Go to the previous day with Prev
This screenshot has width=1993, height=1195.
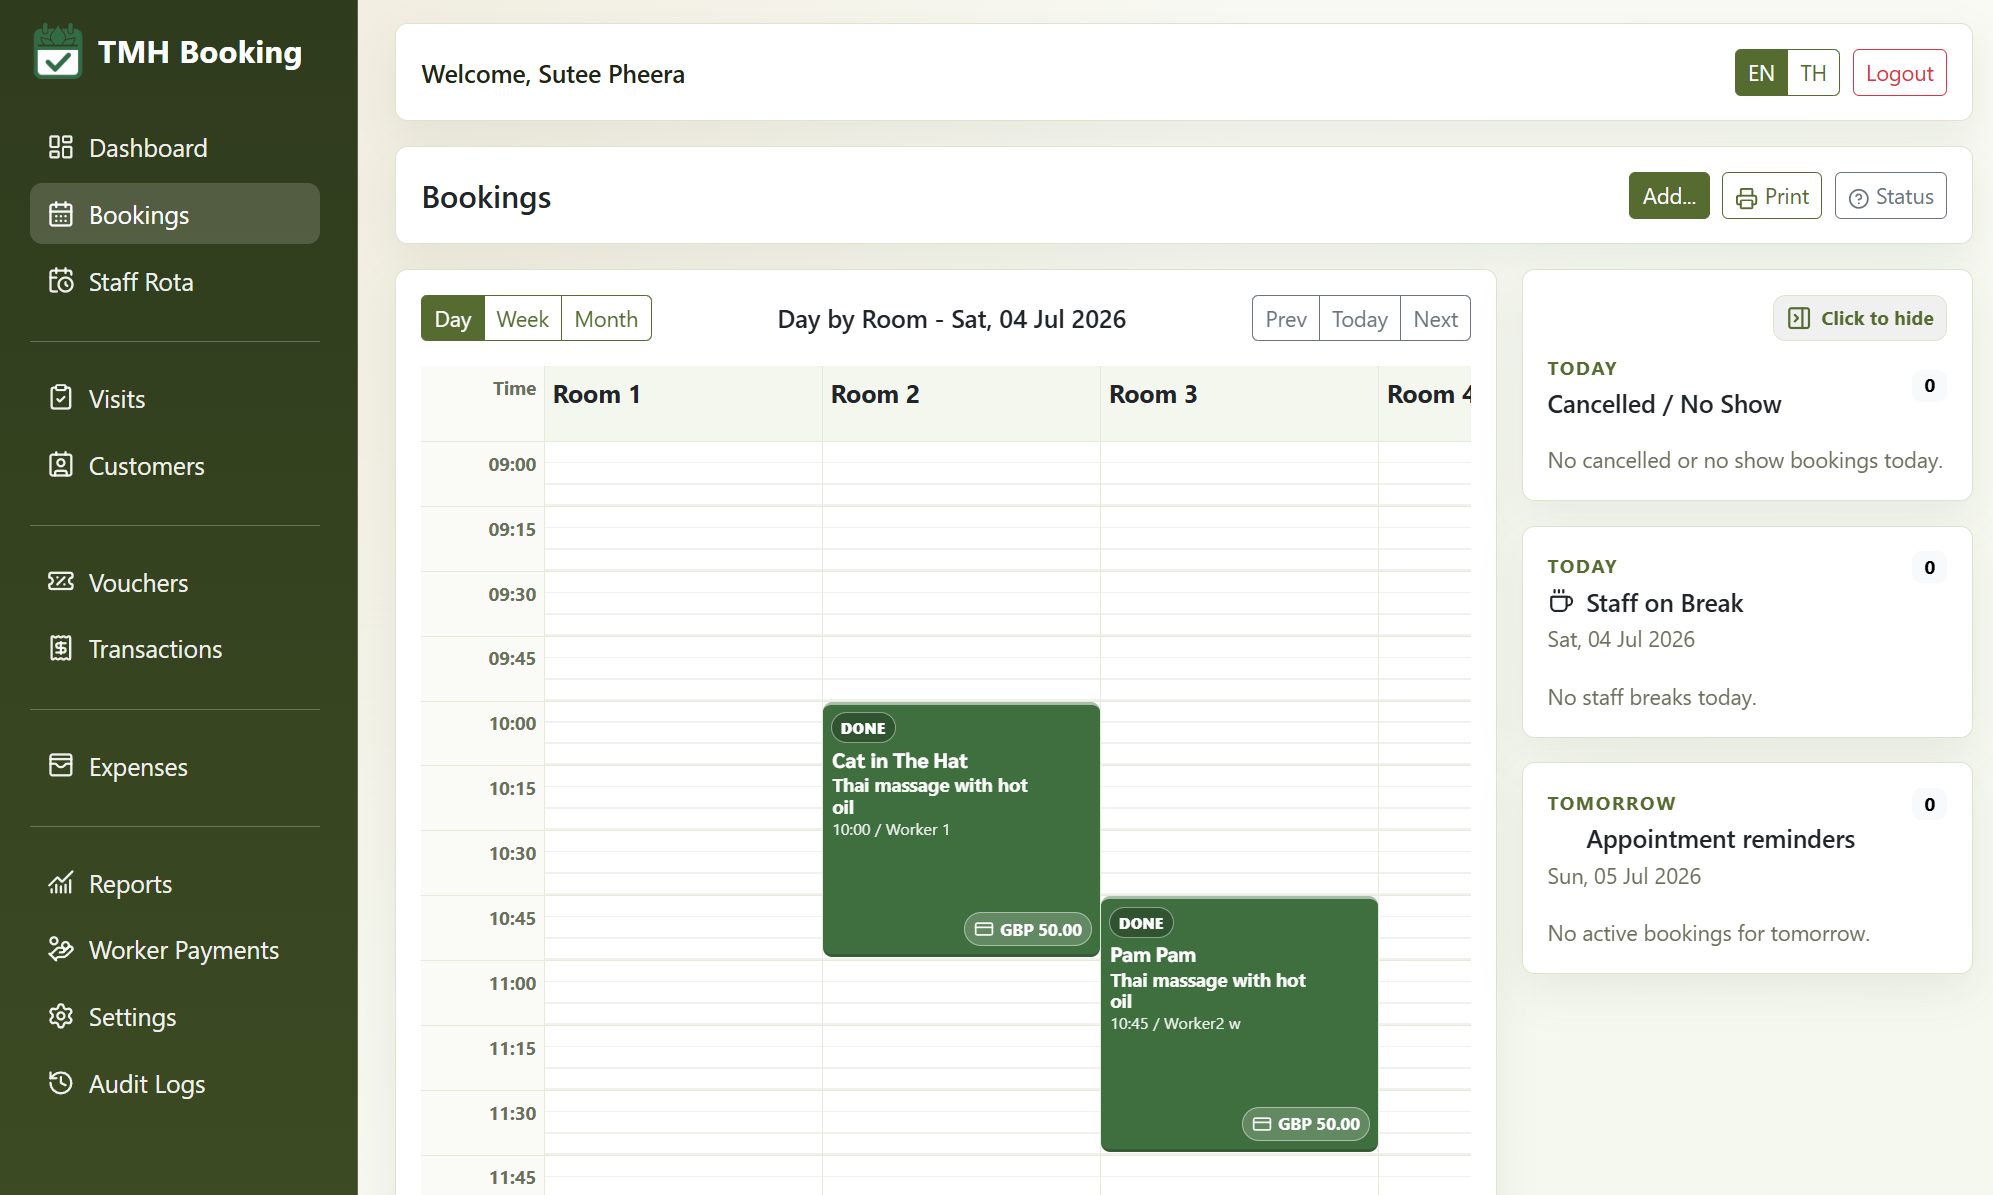click(x=1286, y=318)
